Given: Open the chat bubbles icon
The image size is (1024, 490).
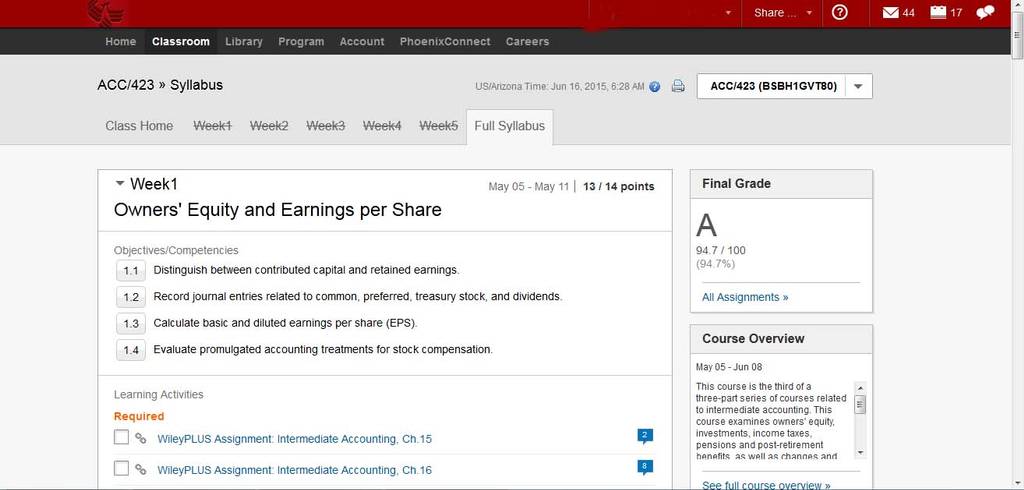Looking at the screenshot, I should pos(985,12).
